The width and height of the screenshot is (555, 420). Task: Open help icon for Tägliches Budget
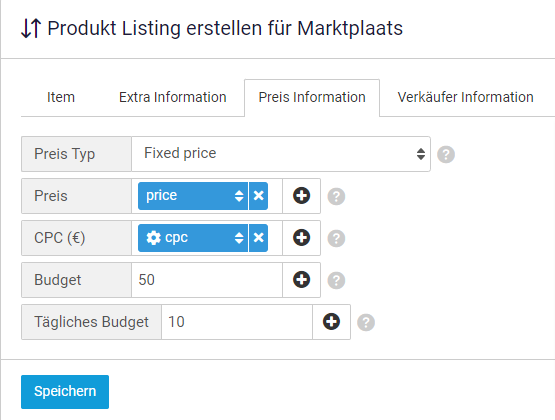click(x=366, y=322)
